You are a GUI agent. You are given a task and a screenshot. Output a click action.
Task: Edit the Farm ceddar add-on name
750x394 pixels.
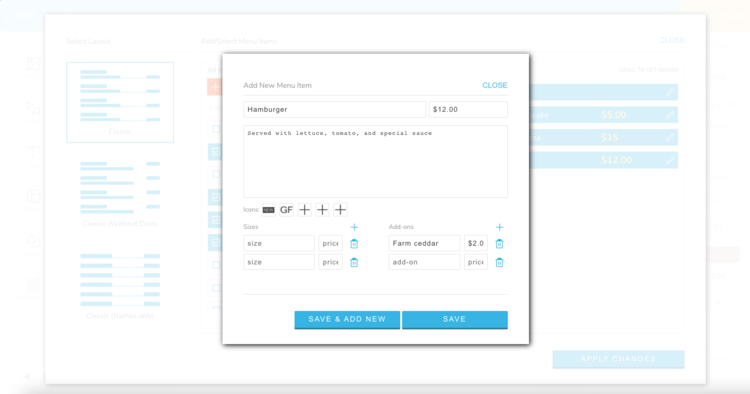(x=424, y=243)
